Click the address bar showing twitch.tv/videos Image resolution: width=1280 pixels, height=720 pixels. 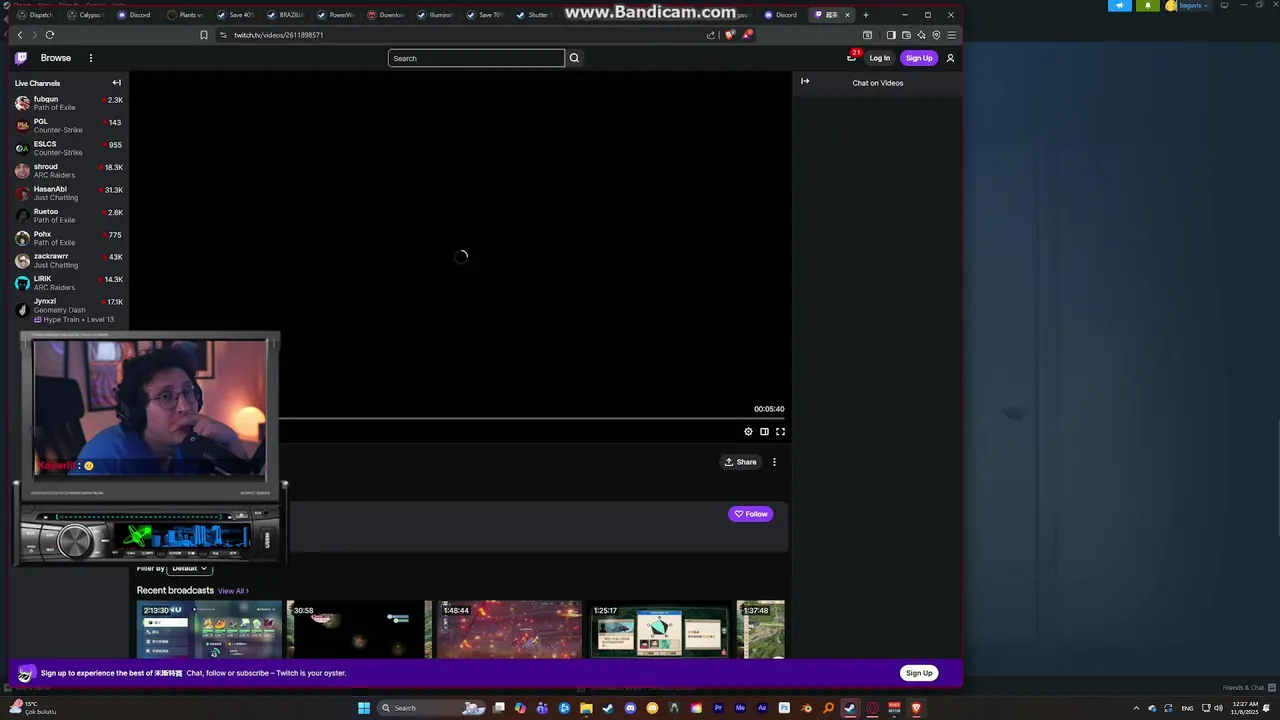coord(460,35)
